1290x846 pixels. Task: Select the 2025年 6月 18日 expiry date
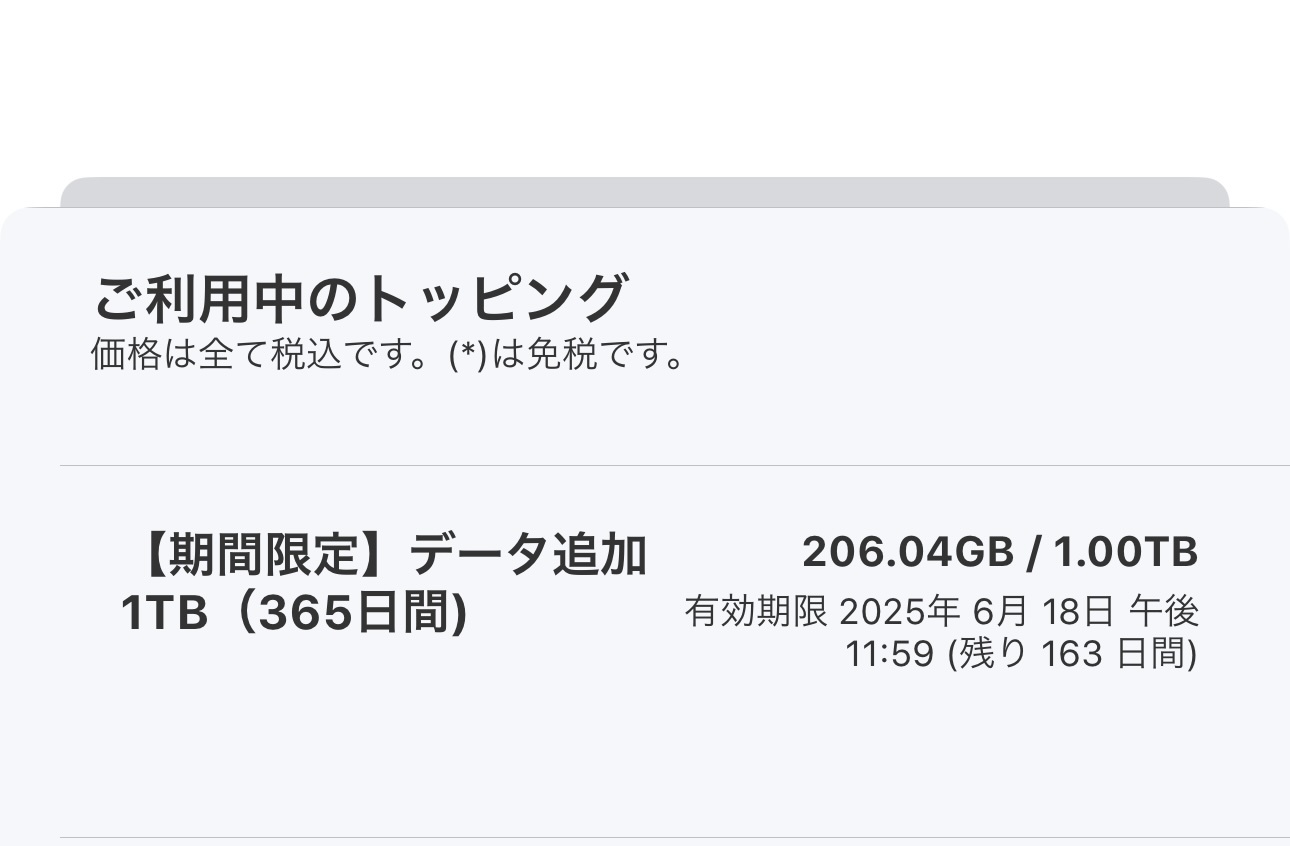977,611
